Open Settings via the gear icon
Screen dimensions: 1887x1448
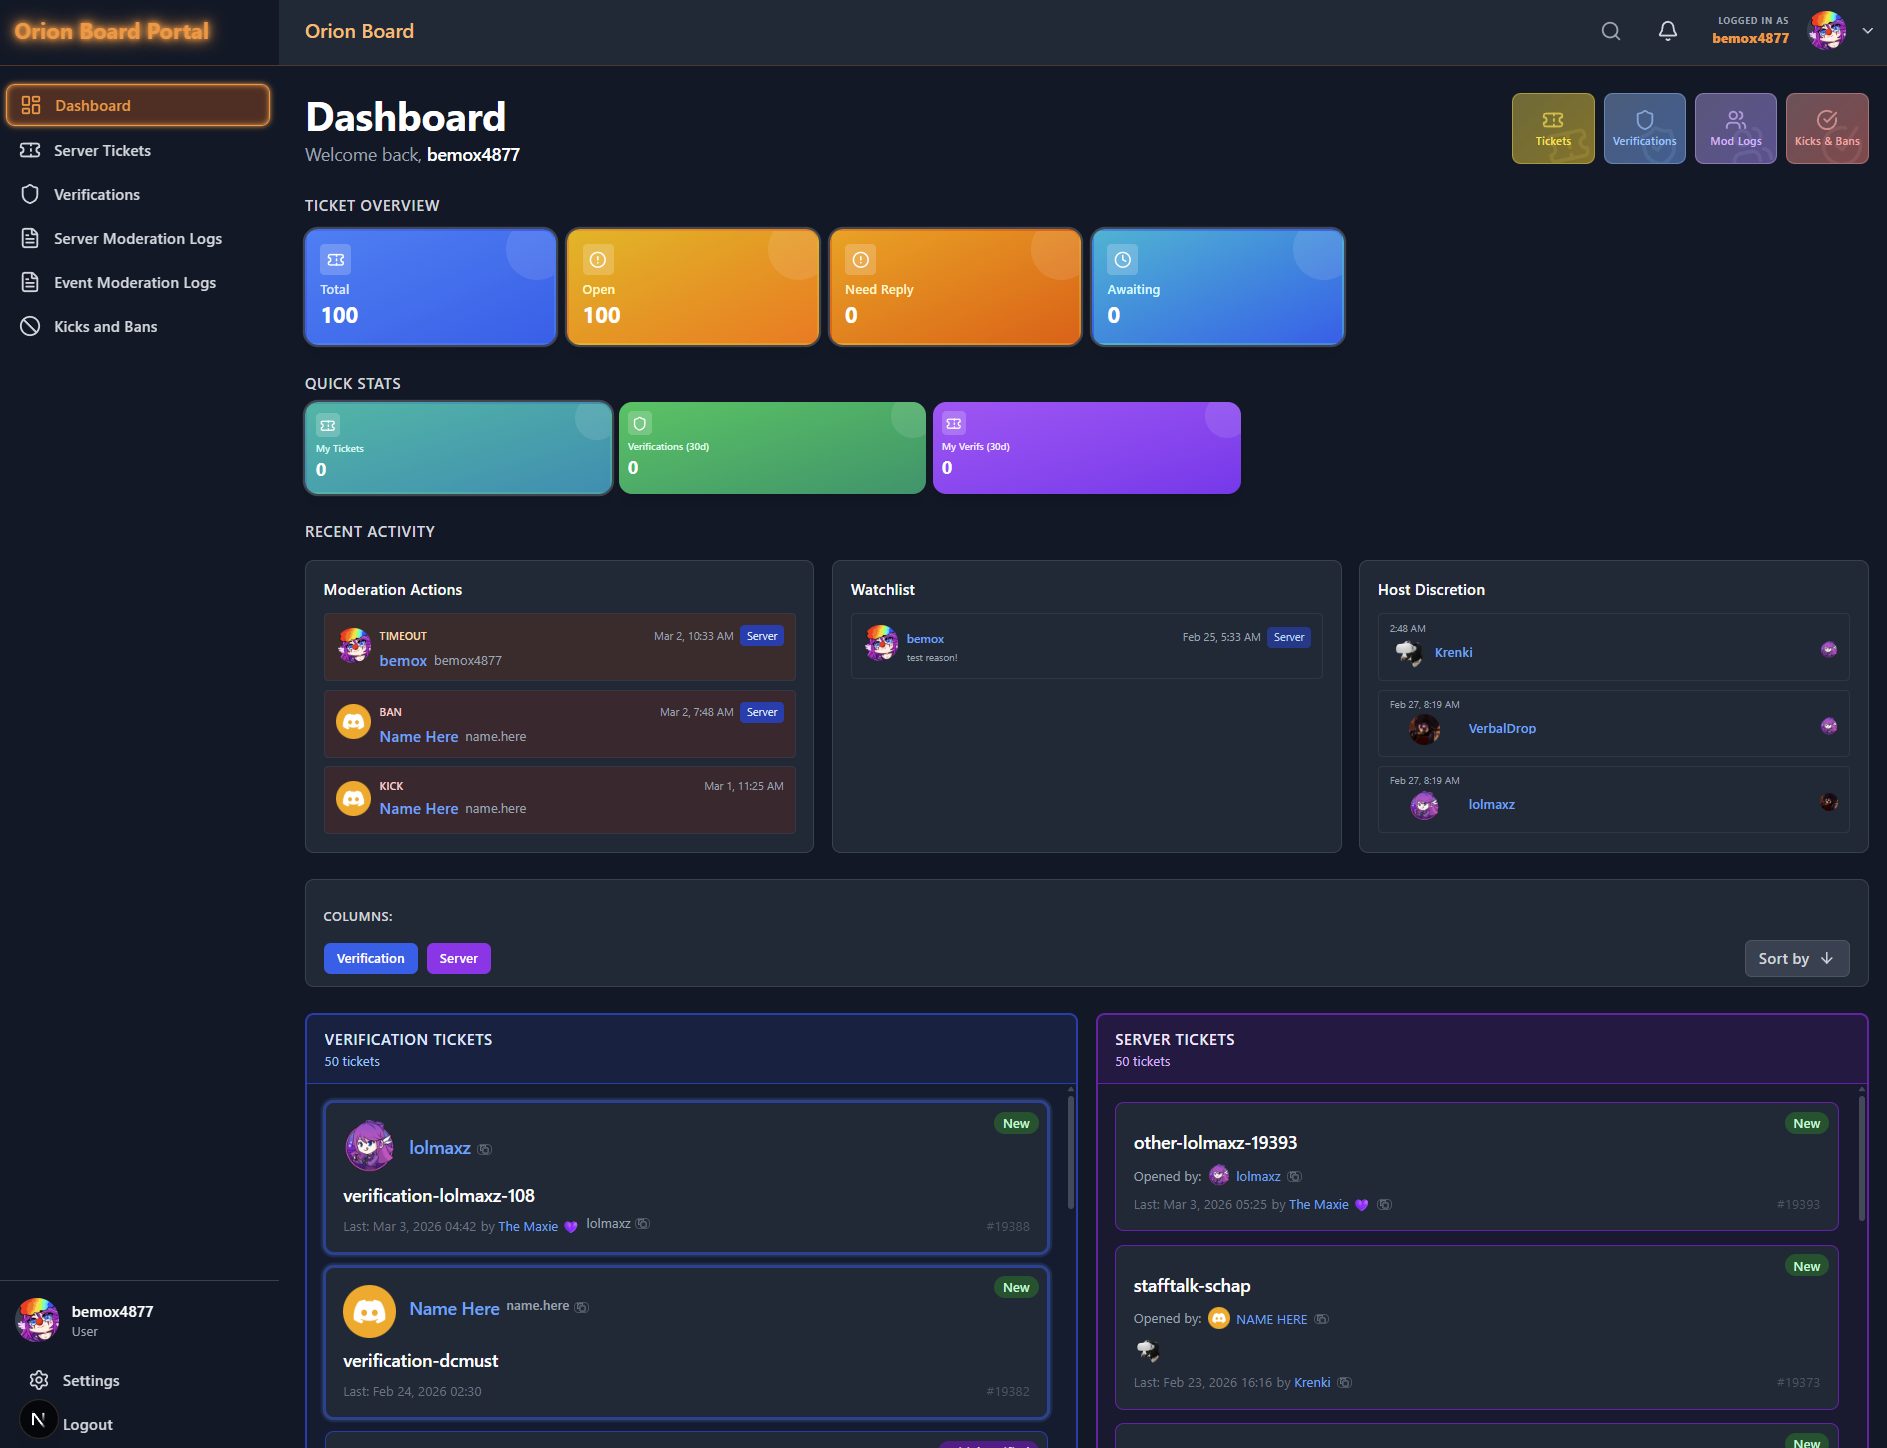tap(38, 1380)
